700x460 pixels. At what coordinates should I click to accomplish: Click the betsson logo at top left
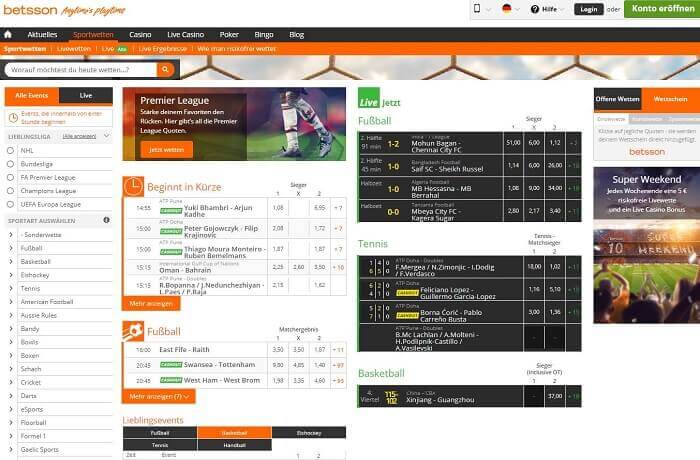click(30, 10)
